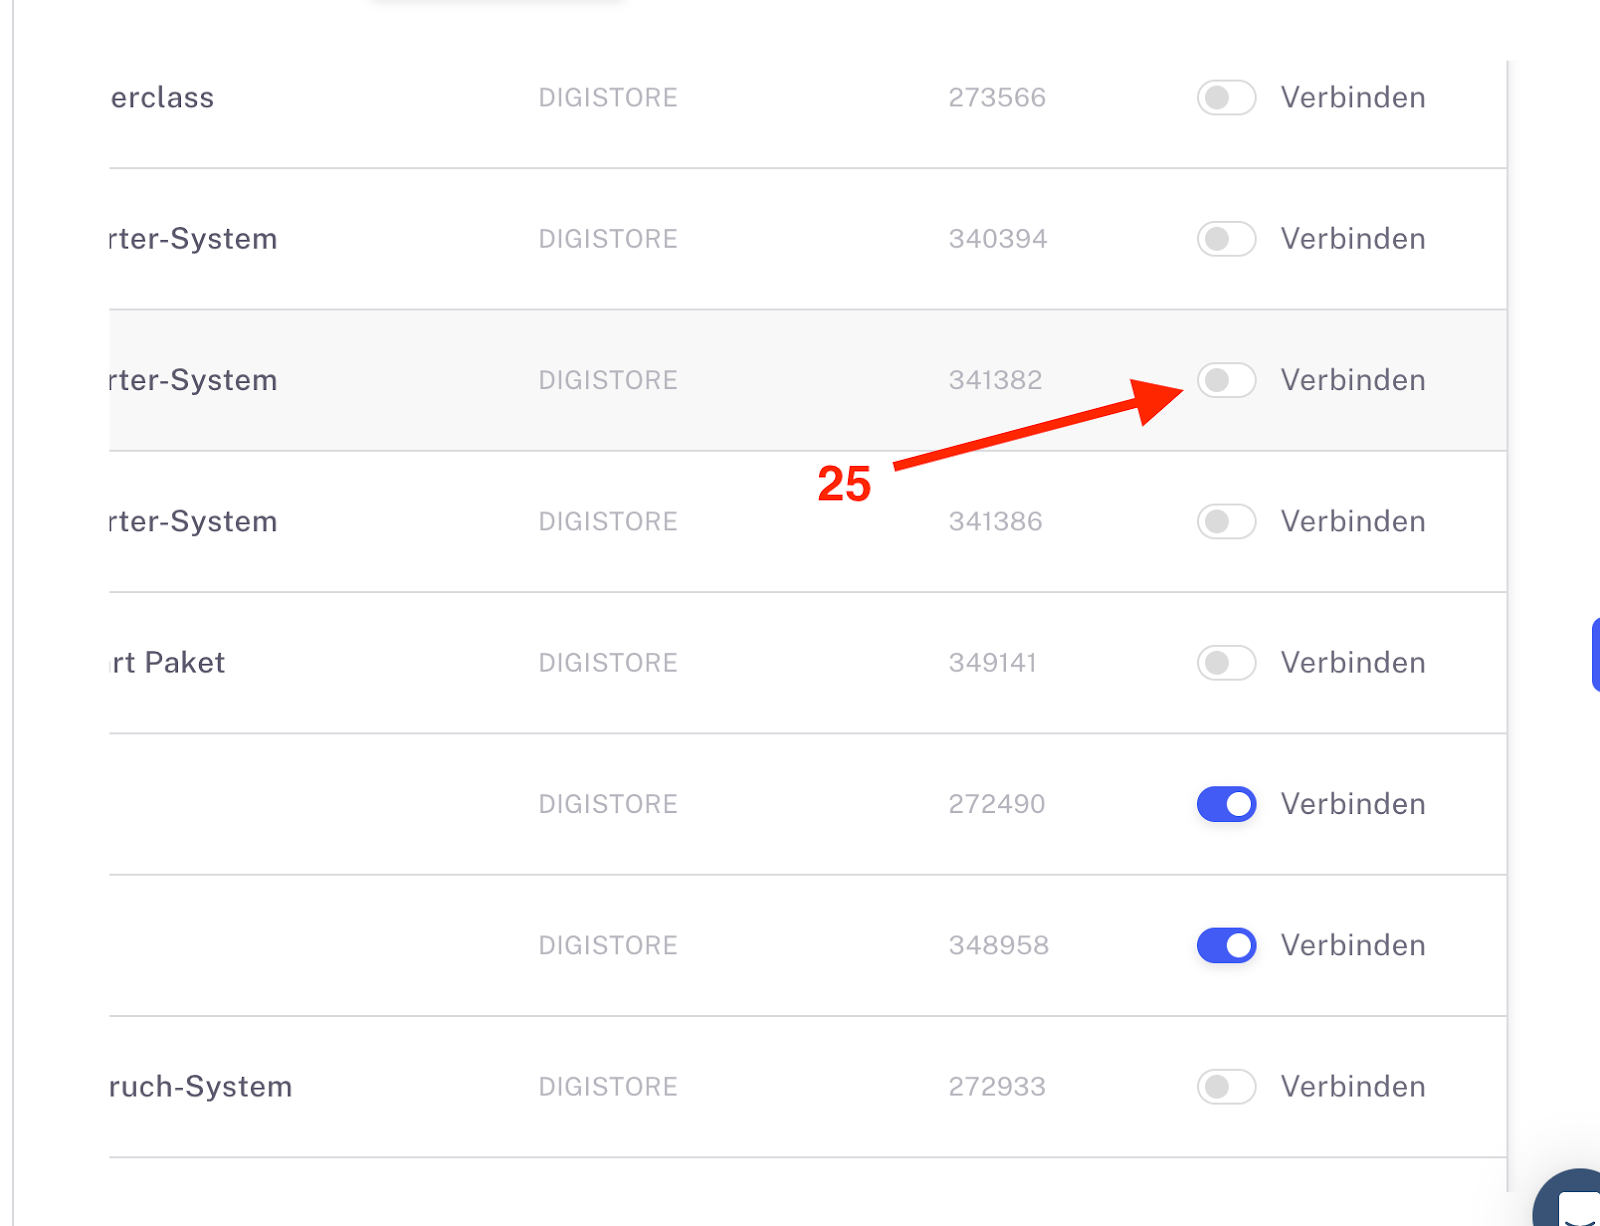Select the "ruch-System" product name
Viewport: 1600px width, 1226px height.
coord(201,1086)
